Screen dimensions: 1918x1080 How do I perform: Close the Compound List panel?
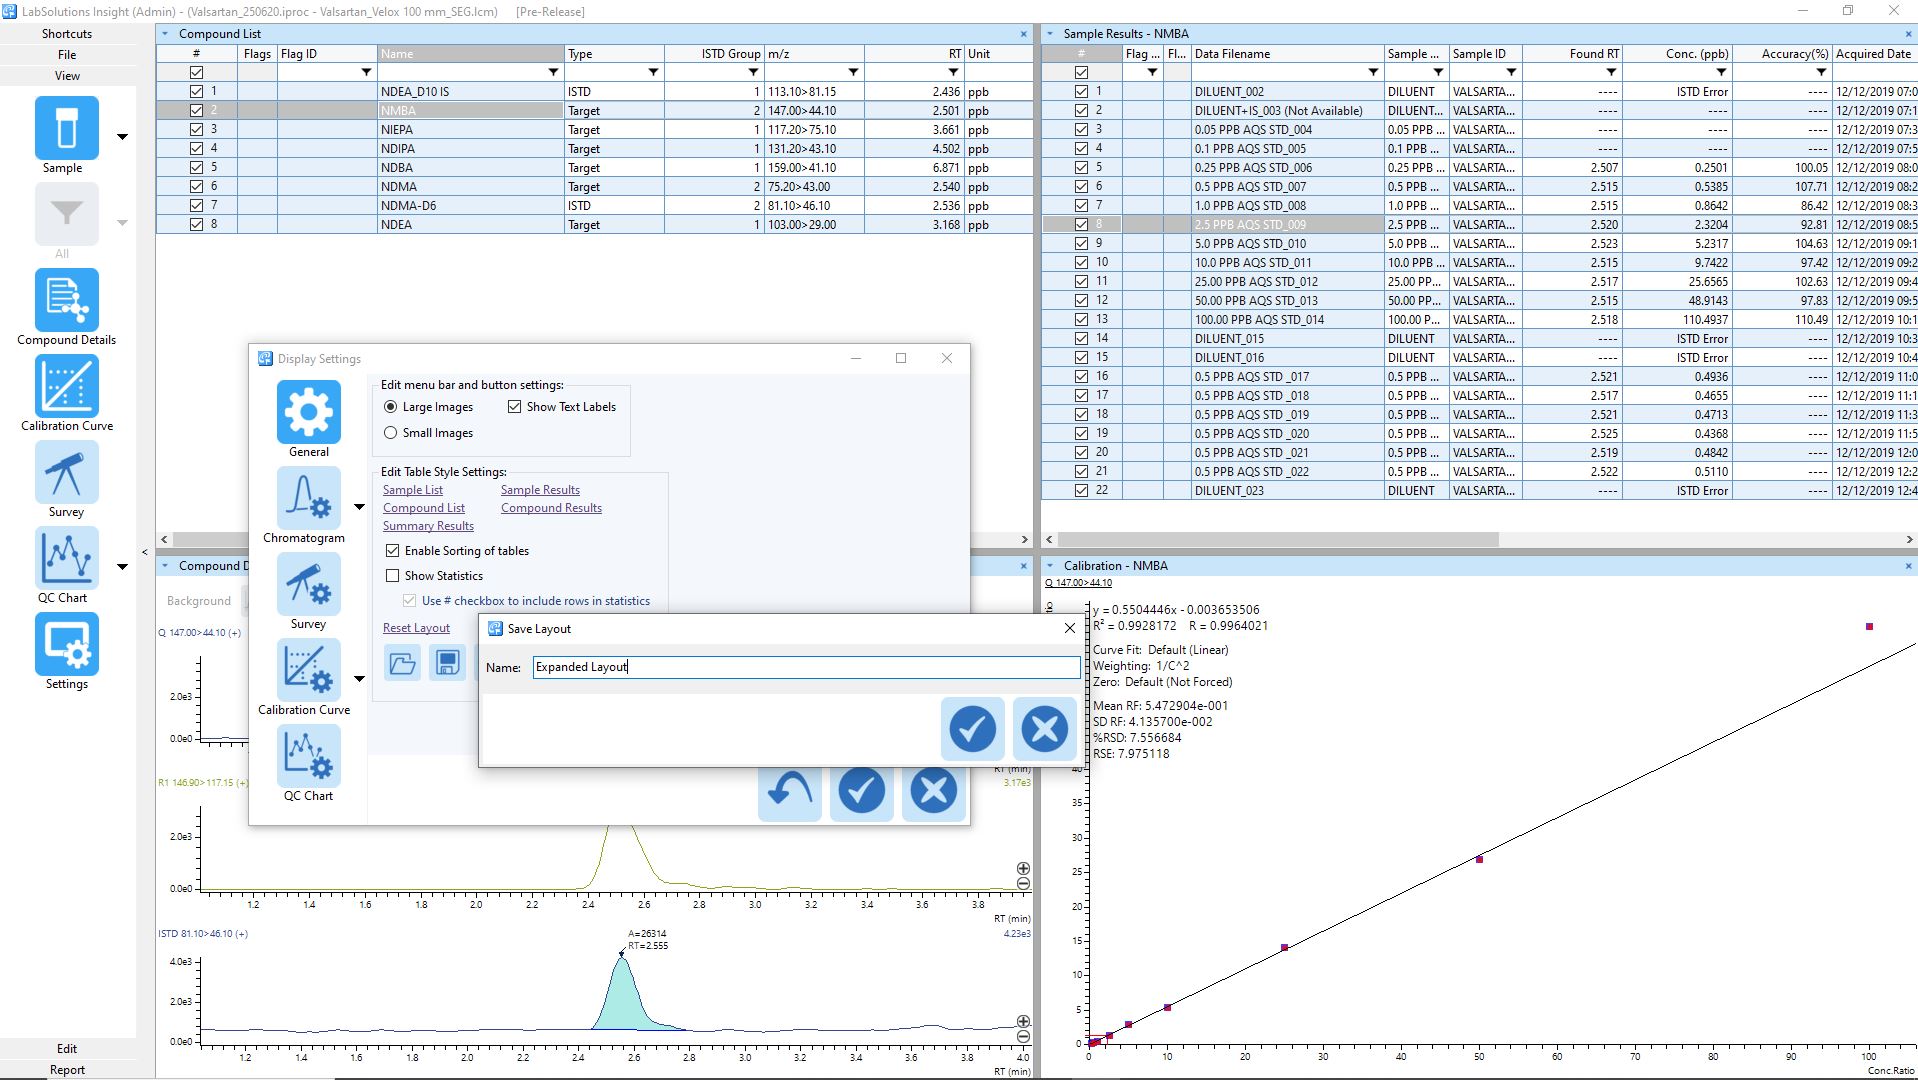point(1023,34)
